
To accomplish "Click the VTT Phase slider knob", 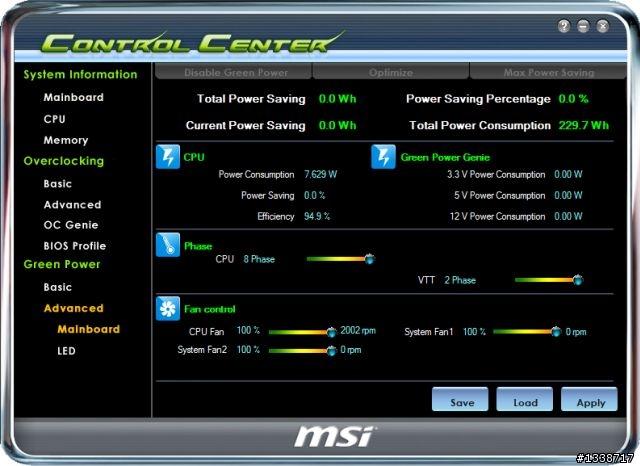I will [578, 280].
